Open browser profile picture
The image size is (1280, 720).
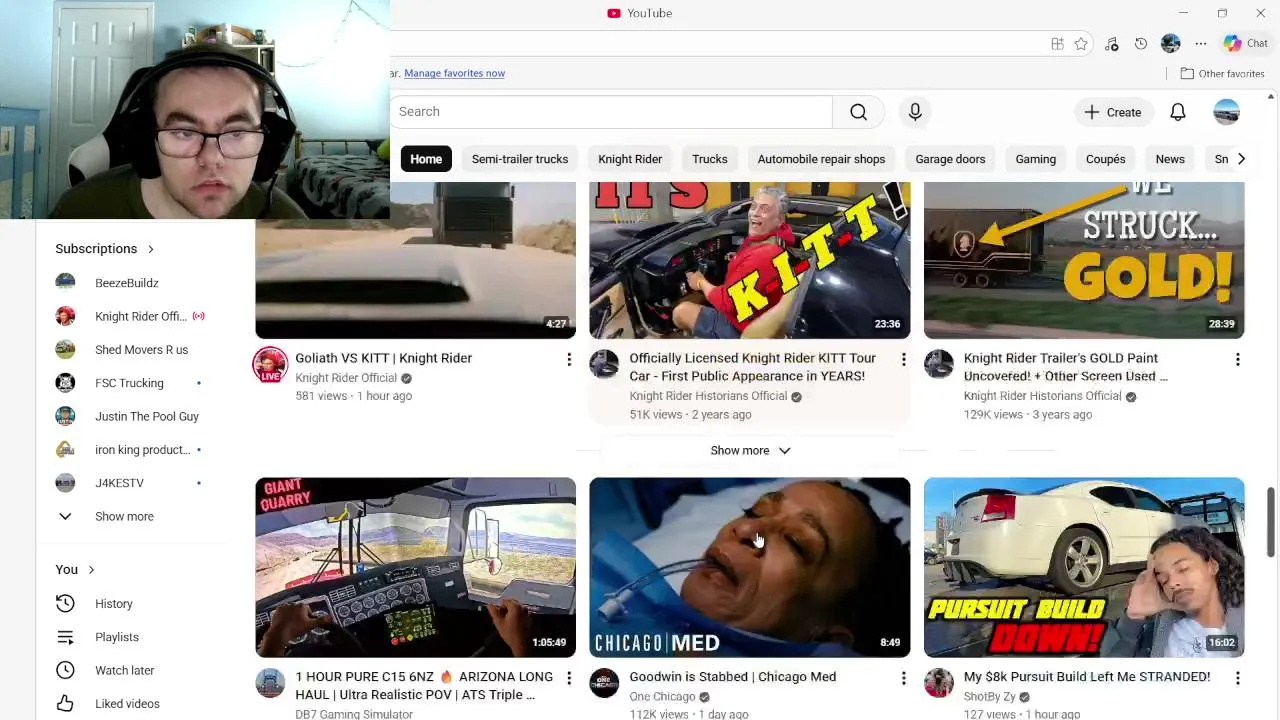coord(1171,43)
